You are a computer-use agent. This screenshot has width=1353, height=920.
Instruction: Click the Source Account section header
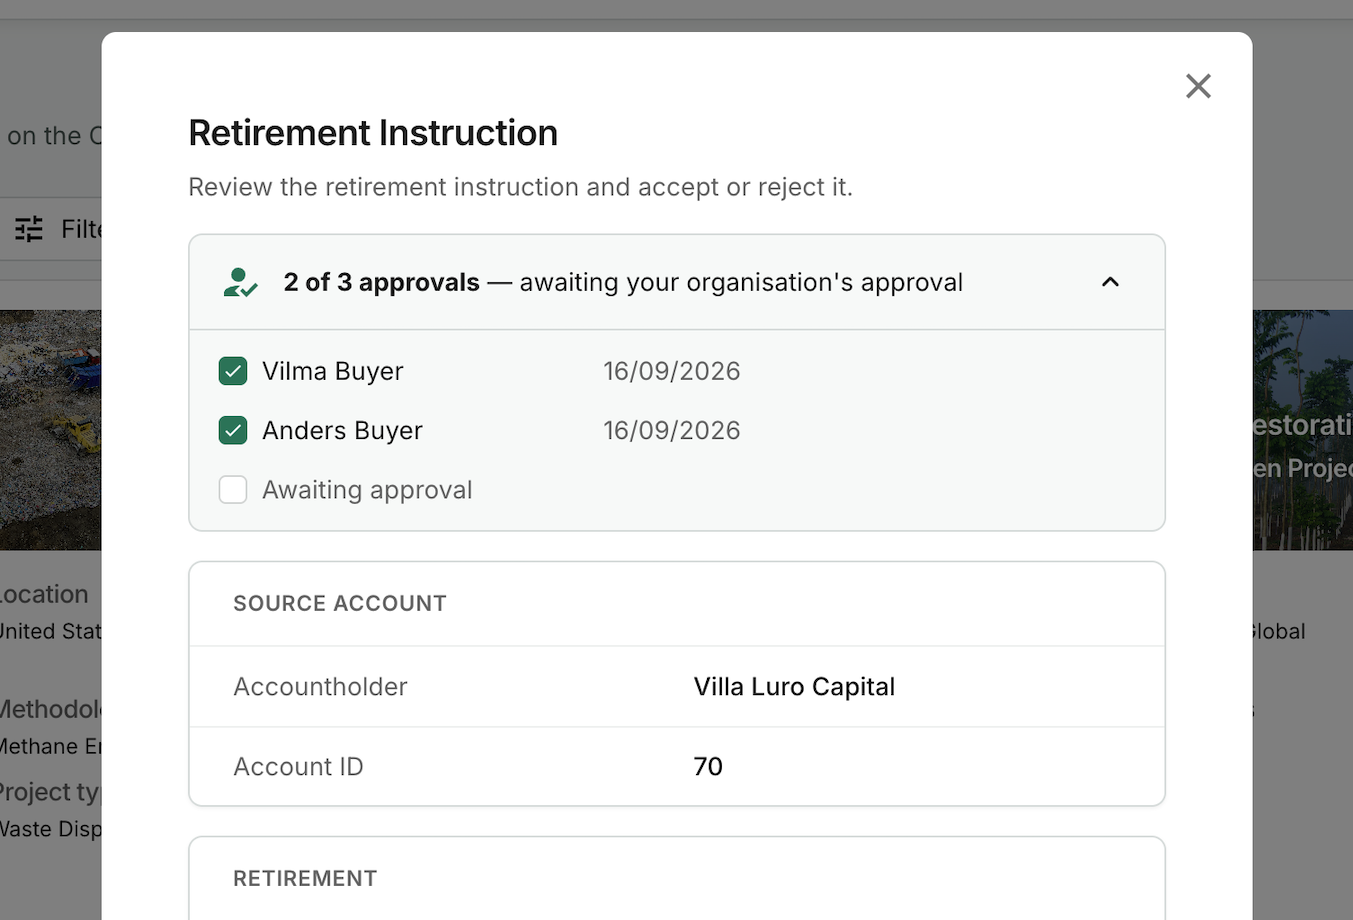[340, 603]
